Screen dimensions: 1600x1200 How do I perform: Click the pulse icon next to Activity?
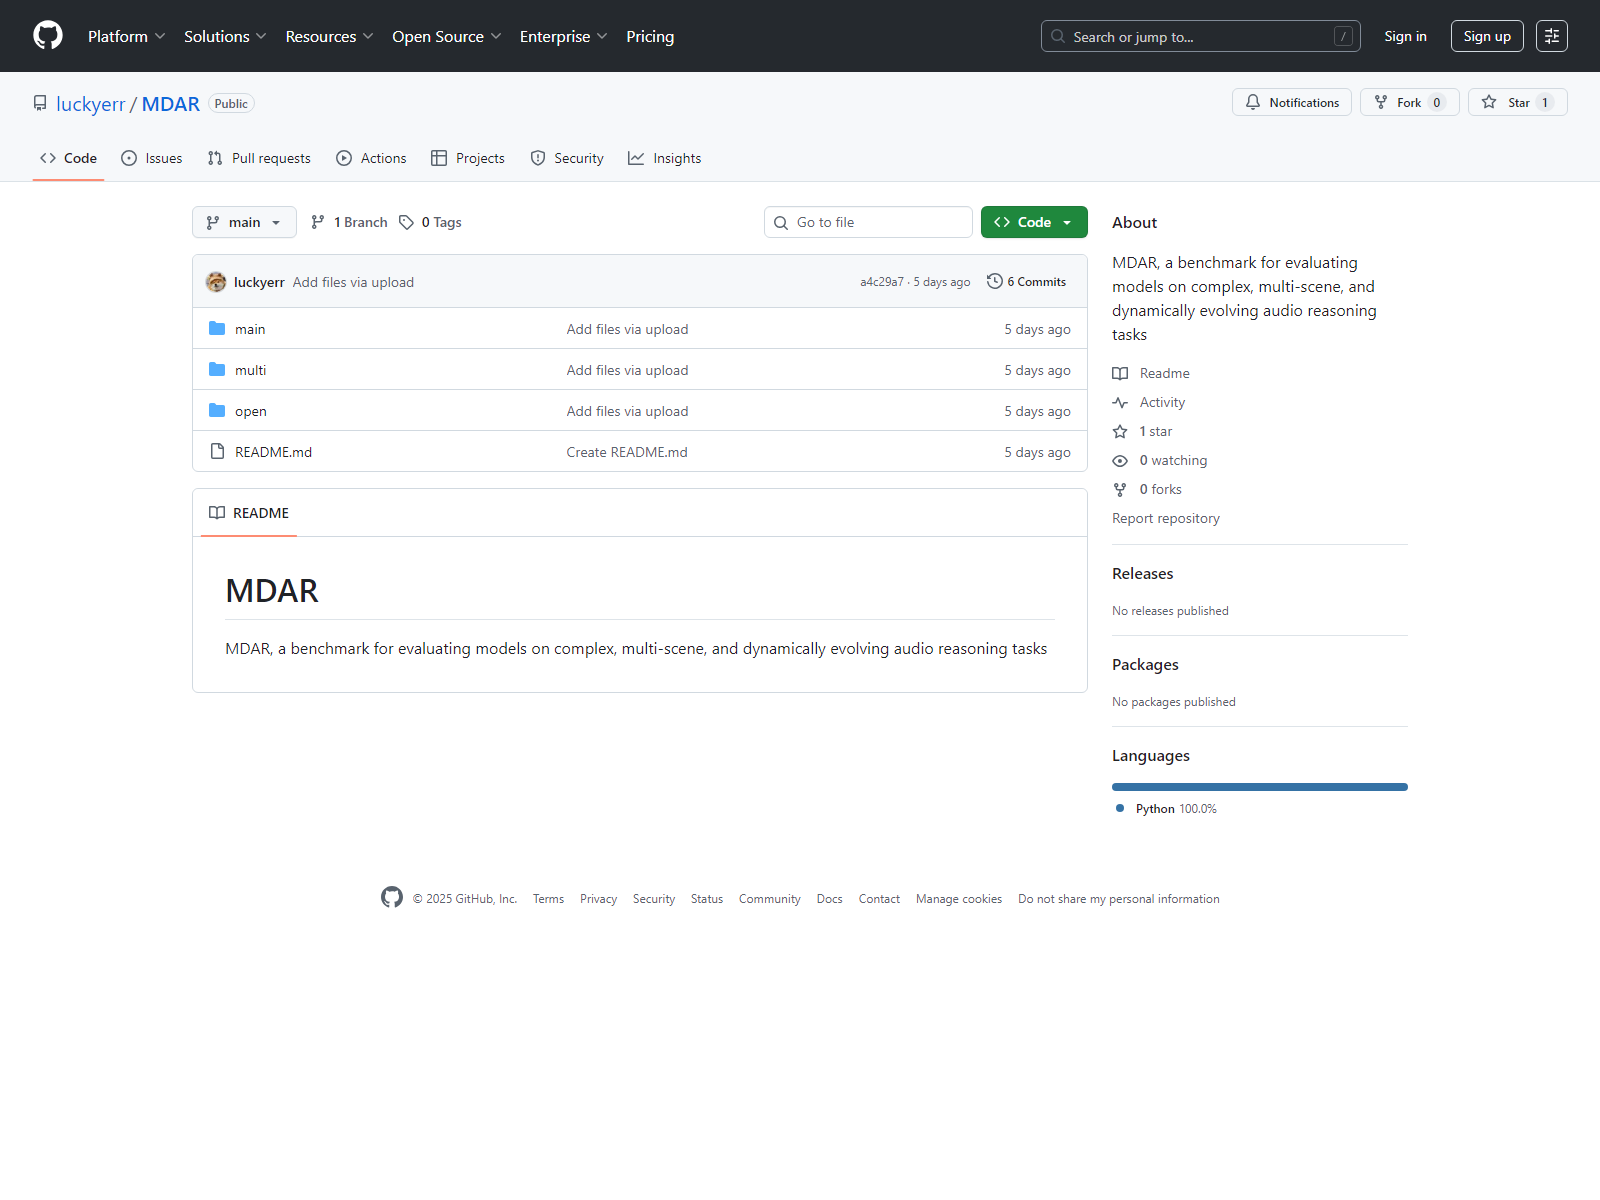point(1120,402)
